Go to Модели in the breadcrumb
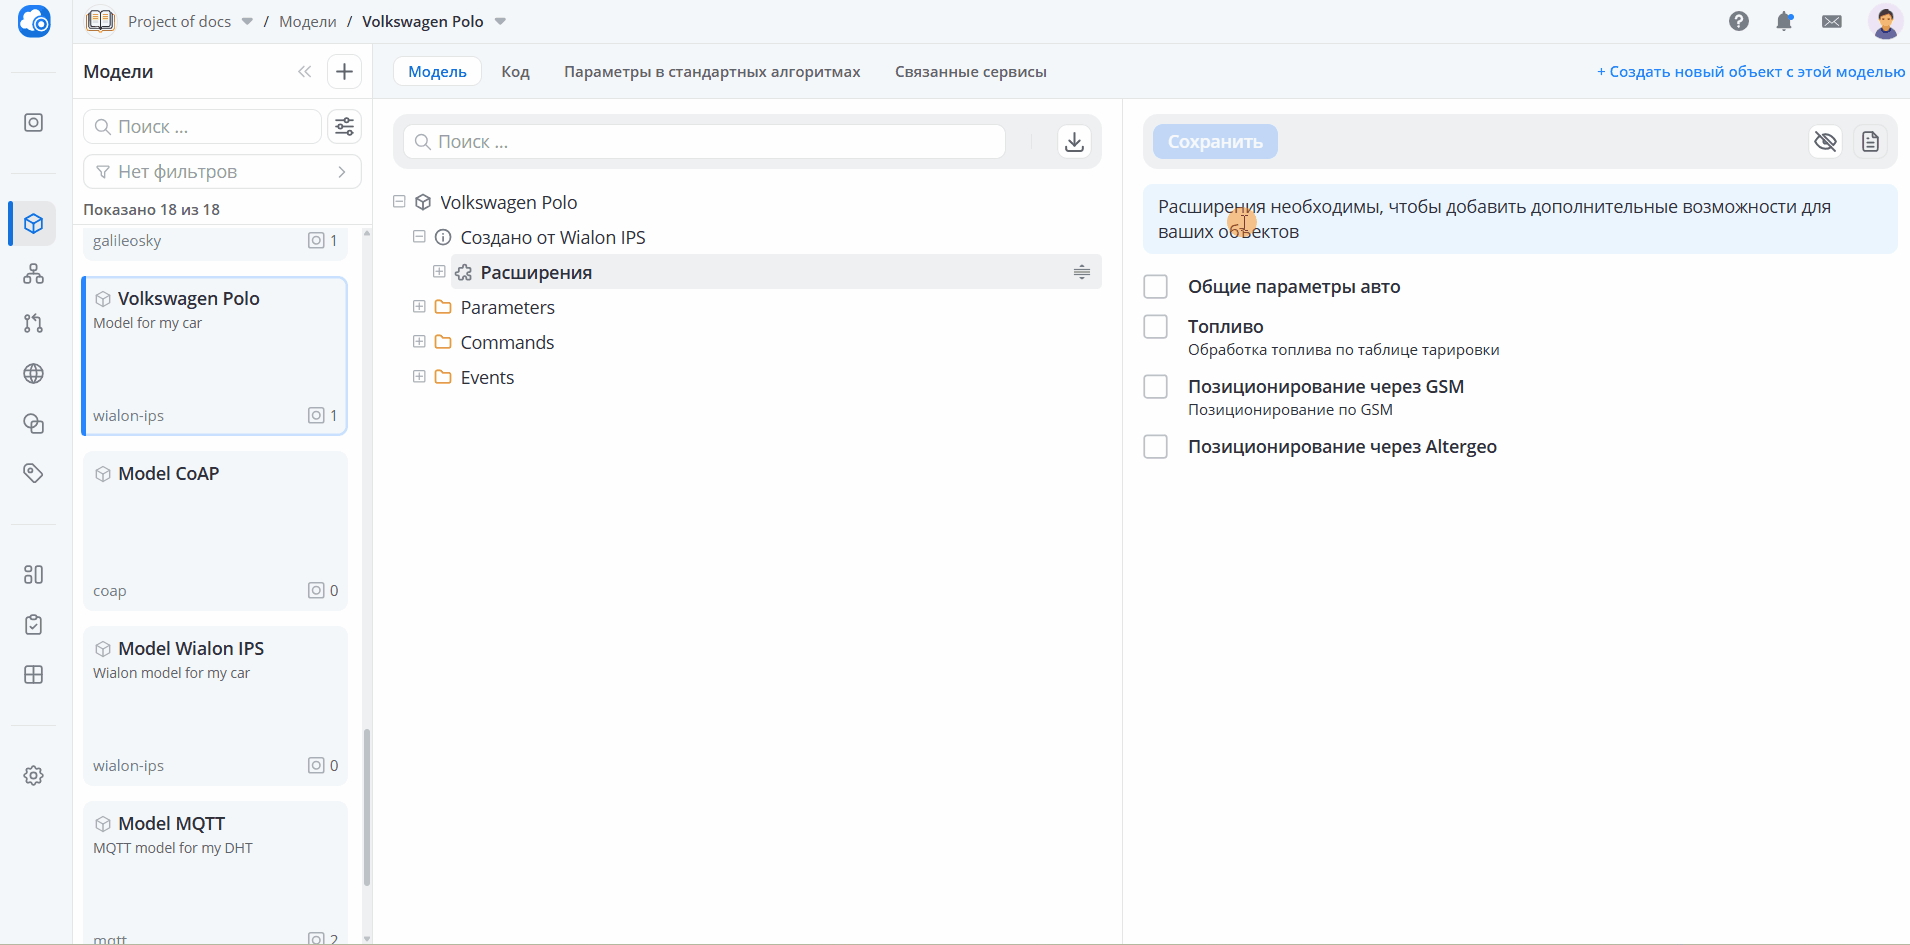 pos(307,22)
